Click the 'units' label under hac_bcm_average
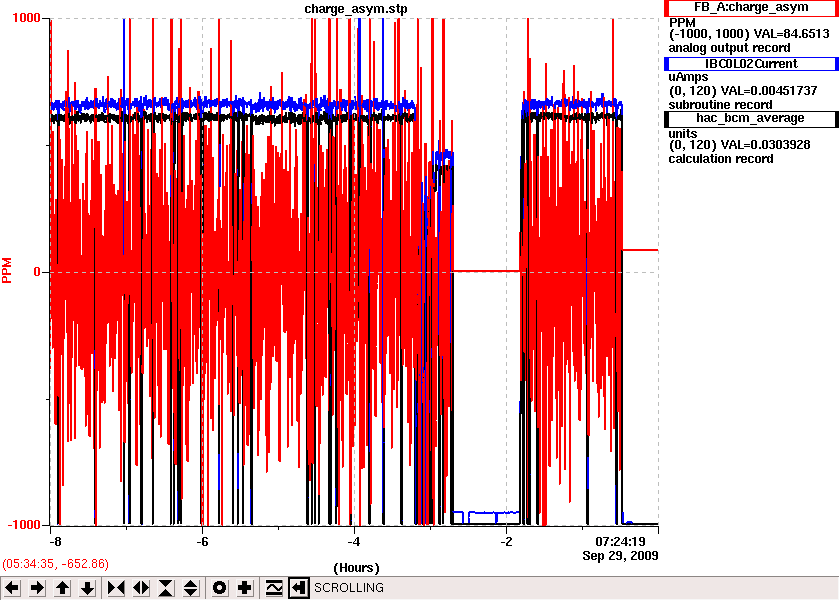Screen dimensions: 839x600 (x=683, y=134)
